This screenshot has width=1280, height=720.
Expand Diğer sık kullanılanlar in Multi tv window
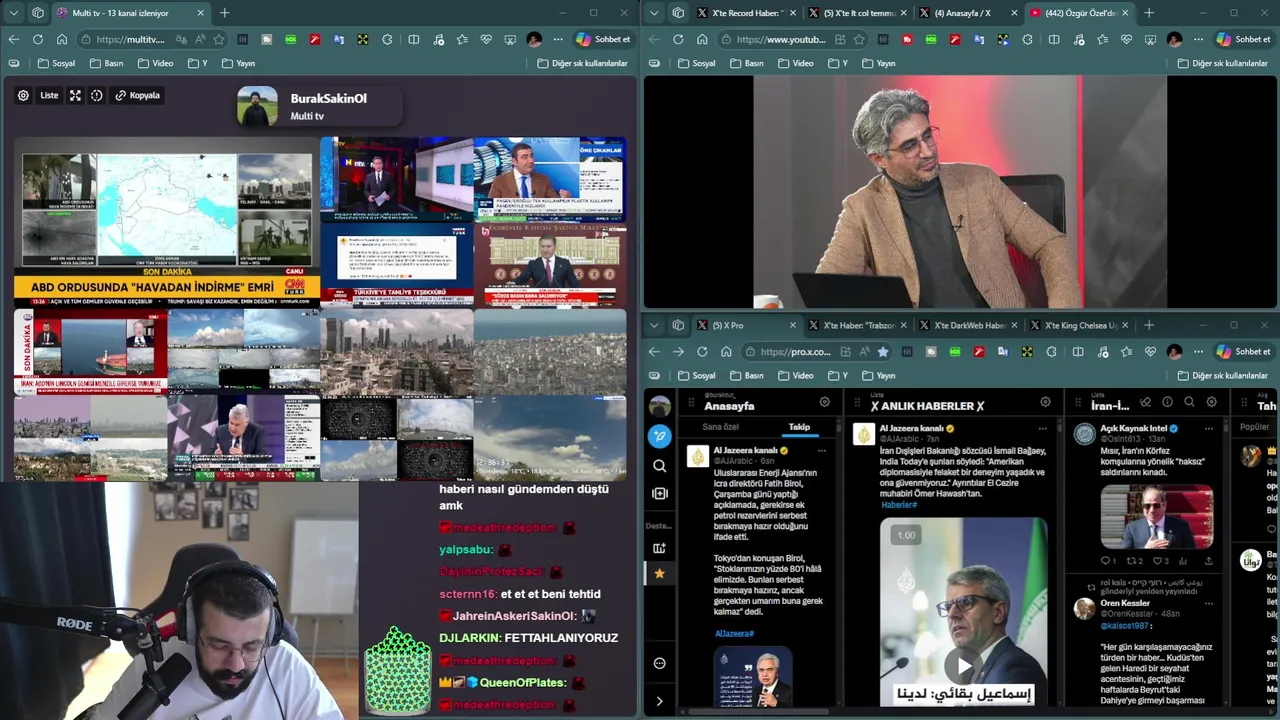coord(582,63)
